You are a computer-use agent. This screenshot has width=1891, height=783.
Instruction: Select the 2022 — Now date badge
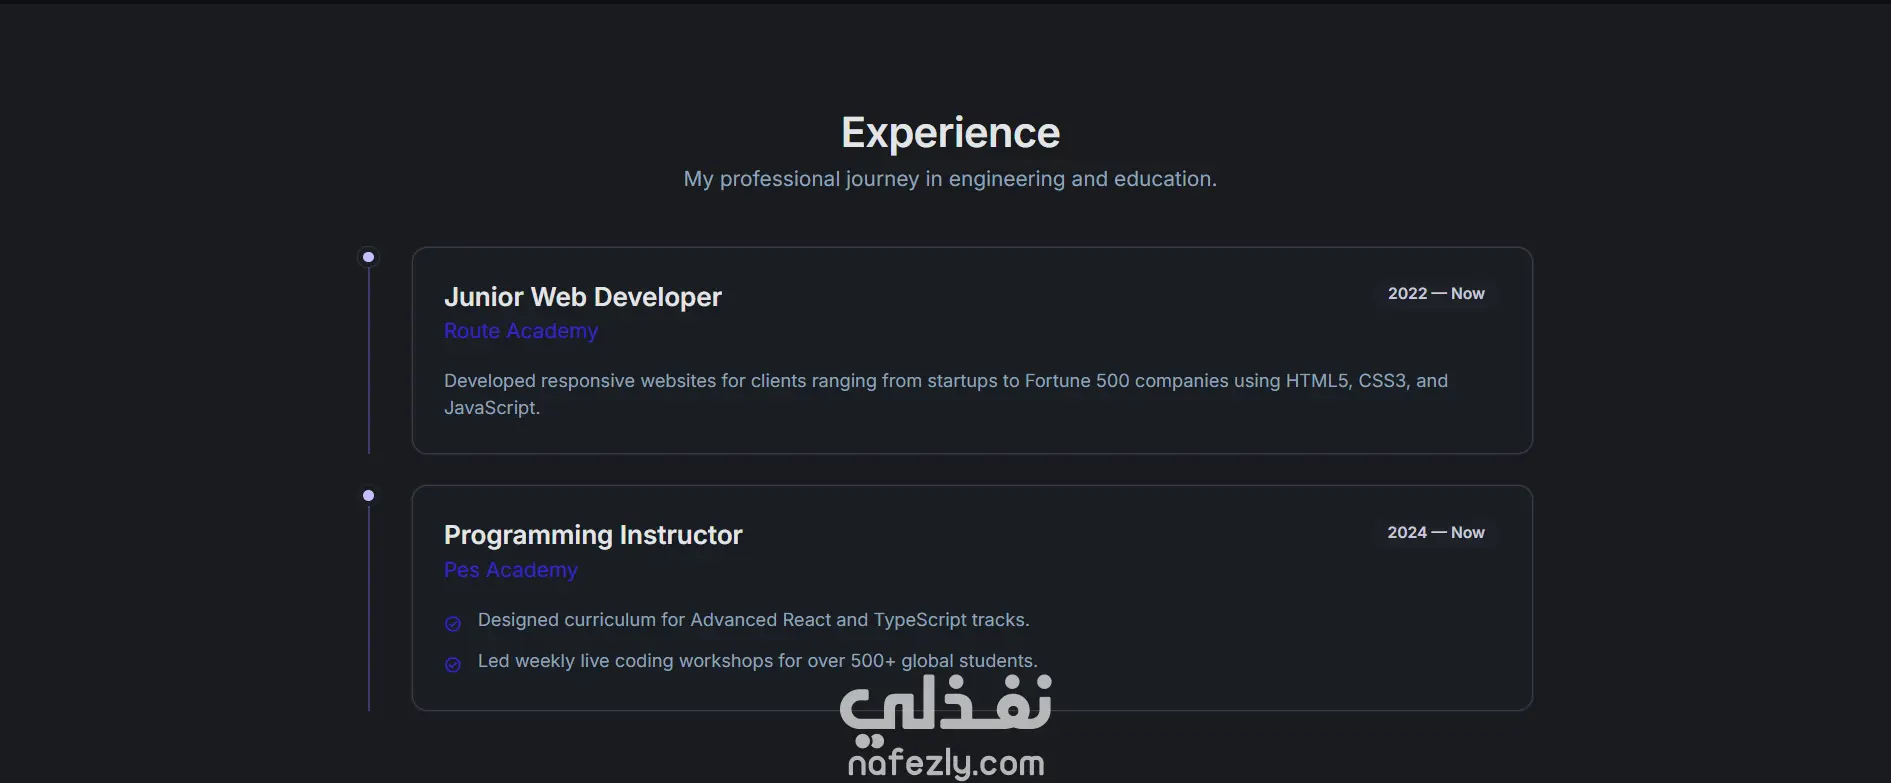[1436, 294]
